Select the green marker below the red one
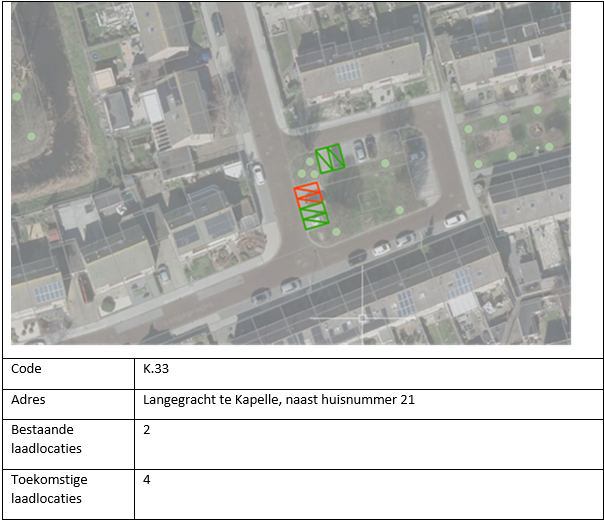 point(314,216)
